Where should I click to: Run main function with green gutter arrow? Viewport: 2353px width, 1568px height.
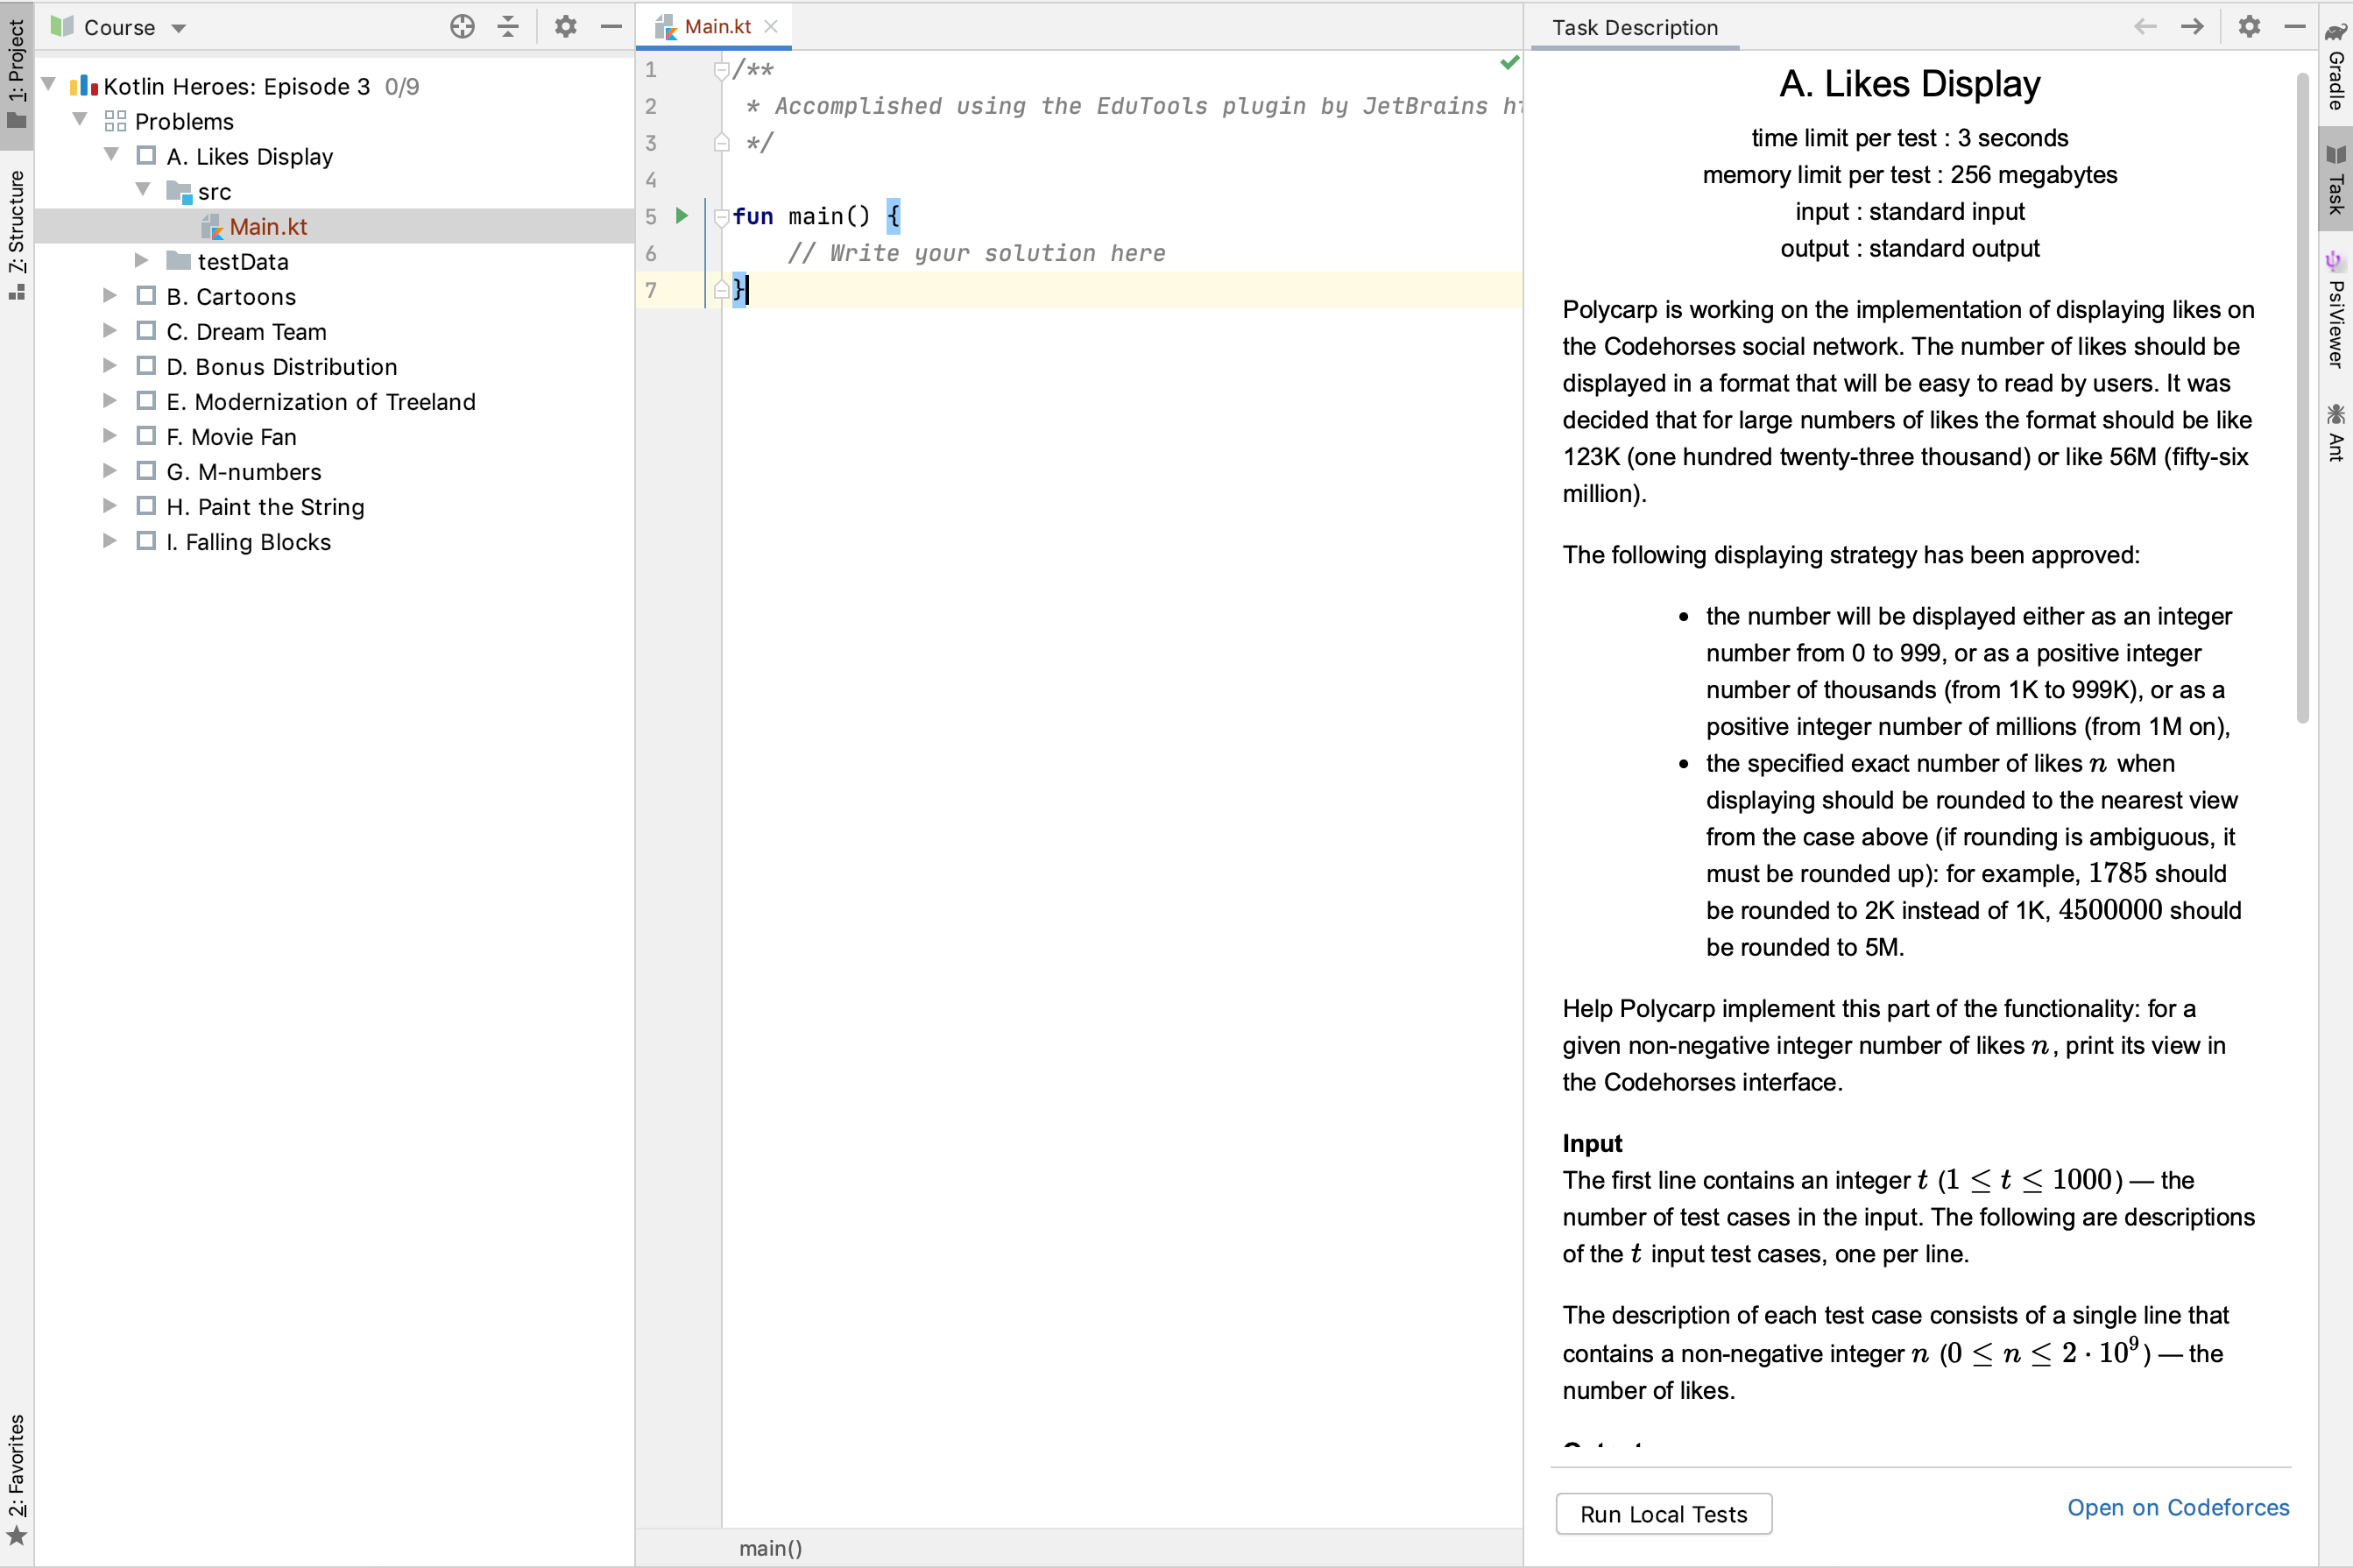682,216
